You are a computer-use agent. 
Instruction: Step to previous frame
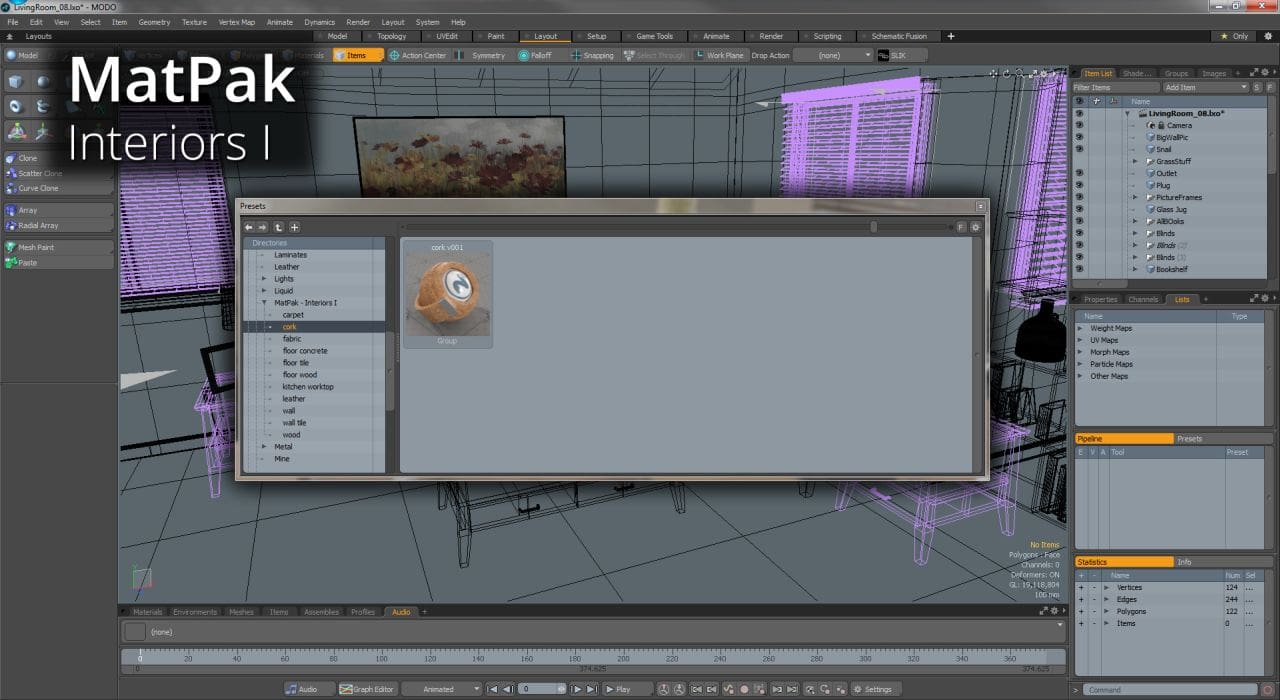point(507,689)
